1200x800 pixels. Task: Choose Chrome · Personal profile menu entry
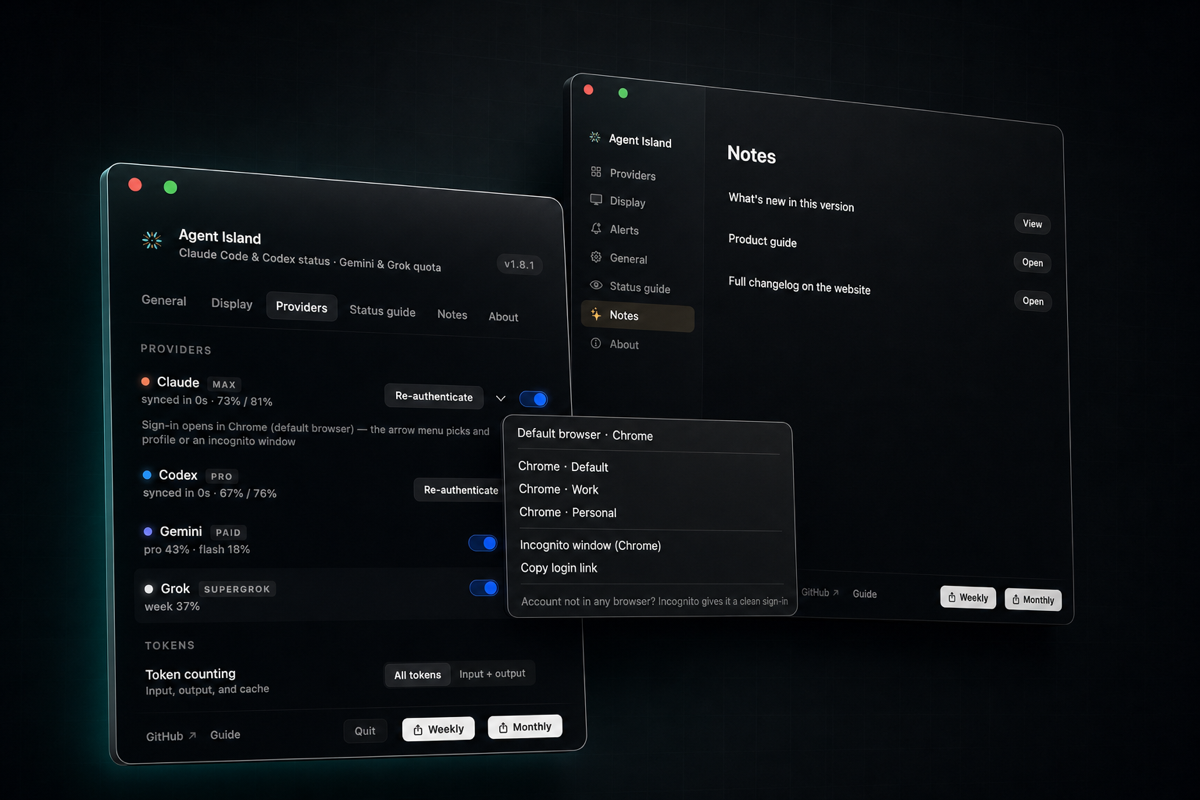pos(567,512)
